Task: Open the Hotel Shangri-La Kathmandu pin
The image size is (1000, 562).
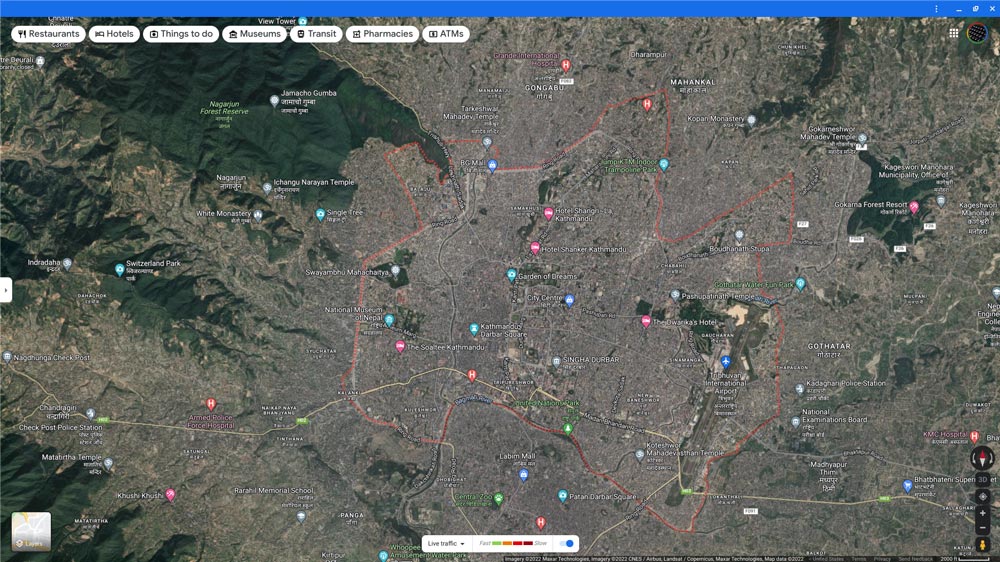Action: pyautogui.click(x=548, y=214)
